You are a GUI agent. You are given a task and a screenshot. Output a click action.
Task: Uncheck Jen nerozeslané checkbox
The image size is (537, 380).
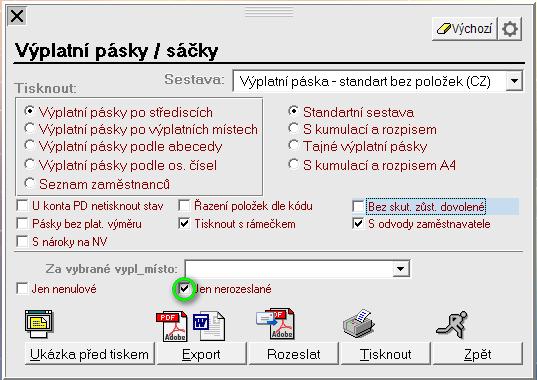pyautogui.click(x=184, y=289)
